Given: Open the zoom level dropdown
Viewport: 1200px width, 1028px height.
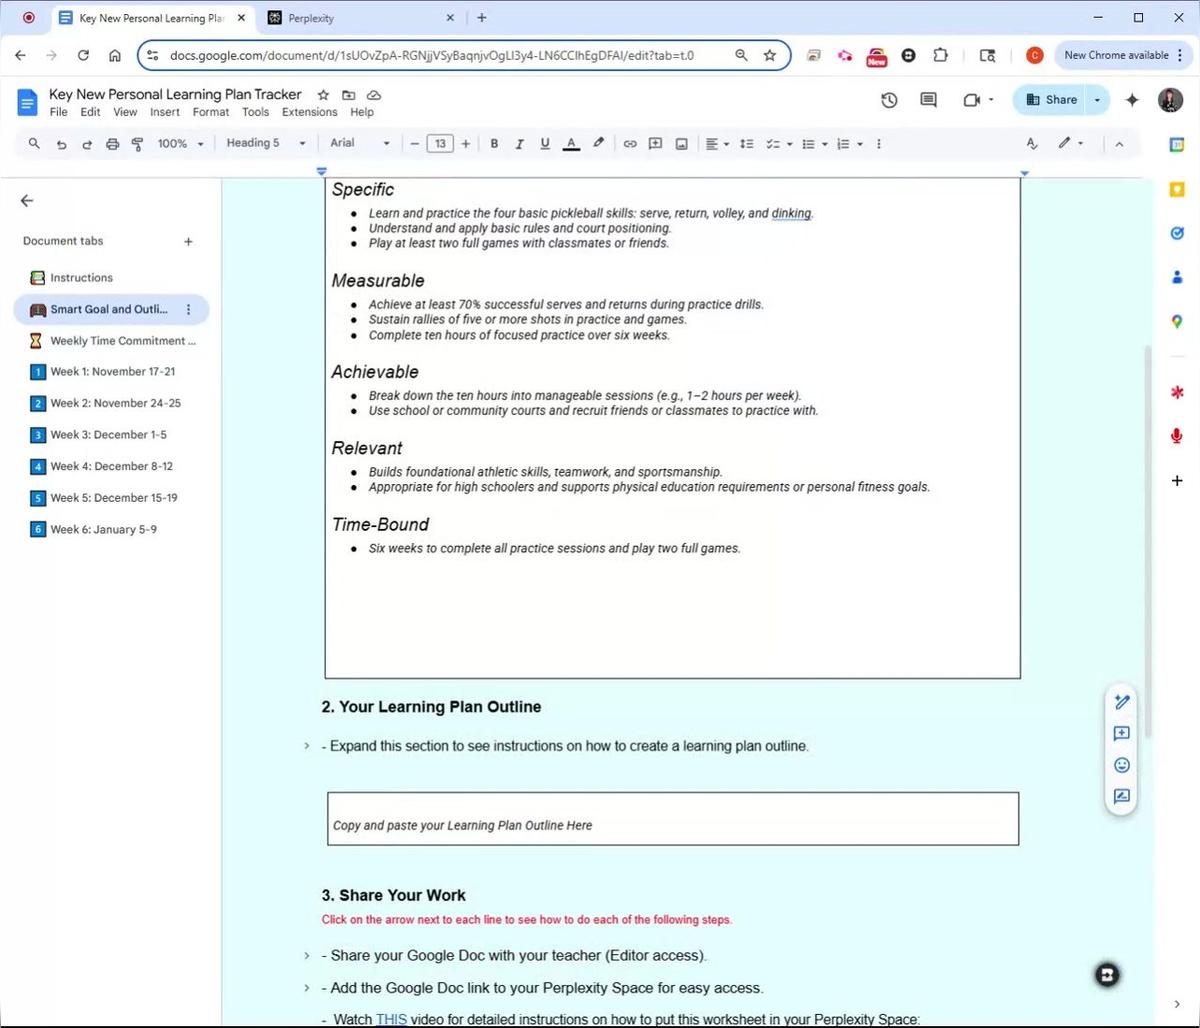Looking at the screenshot, I should tap(180, 144).
